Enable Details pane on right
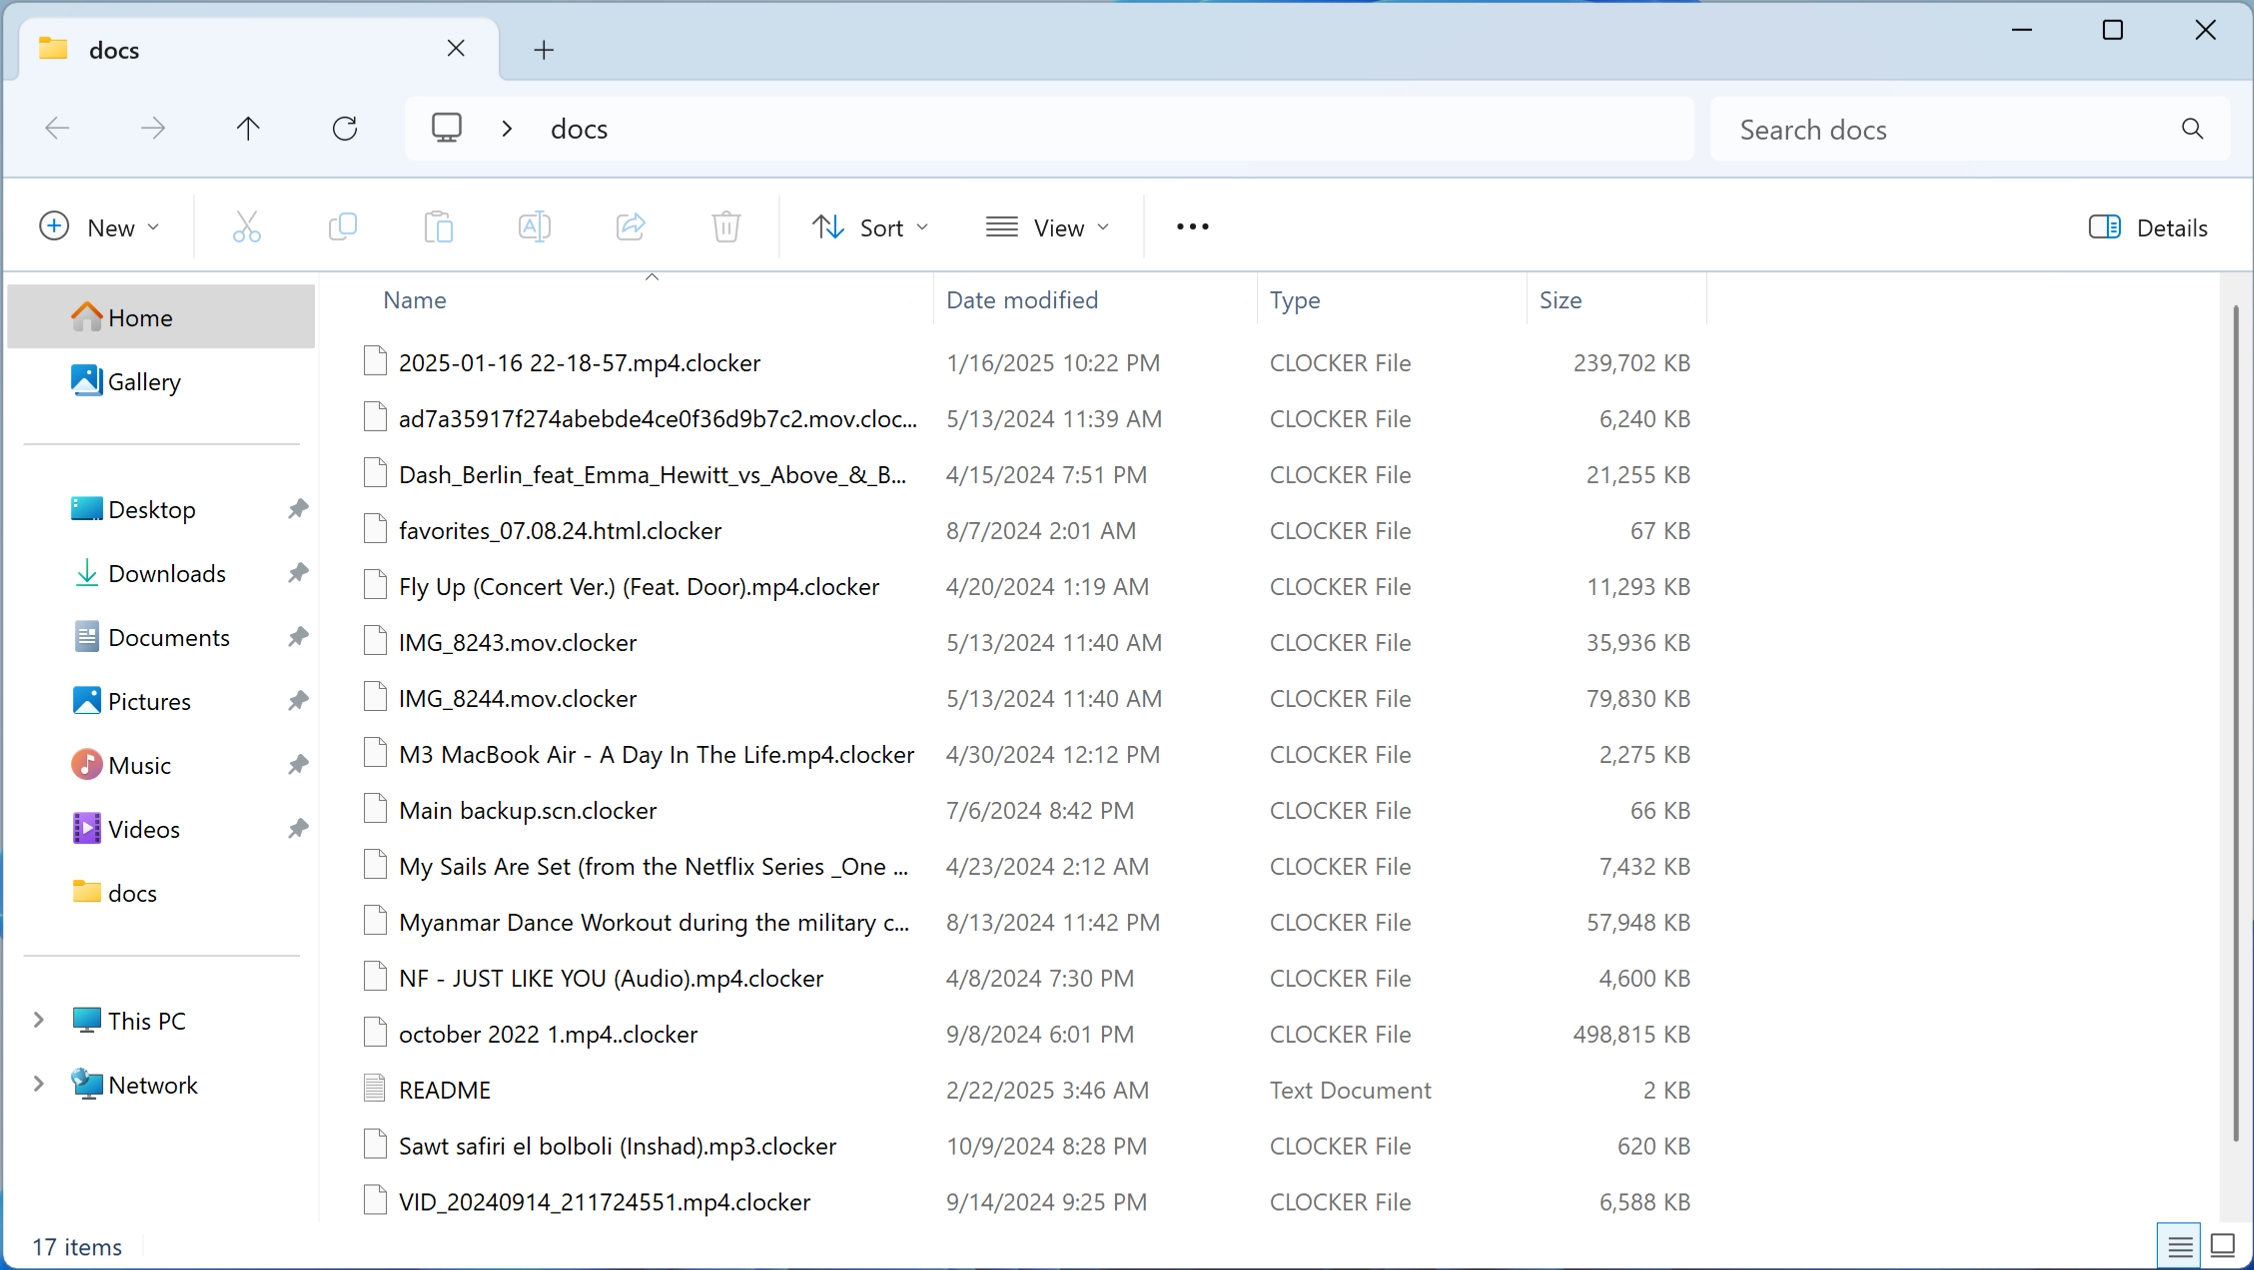The height and width of the screenshot is (1270, 2254). click(x=2150, y=226)
